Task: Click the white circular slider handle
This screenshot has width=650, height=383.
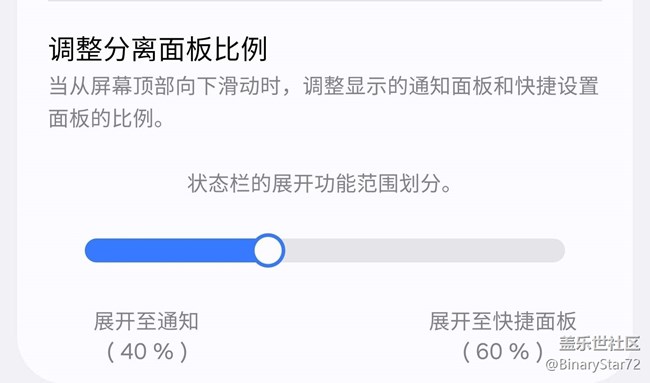Action: click(x=269, y=250)
